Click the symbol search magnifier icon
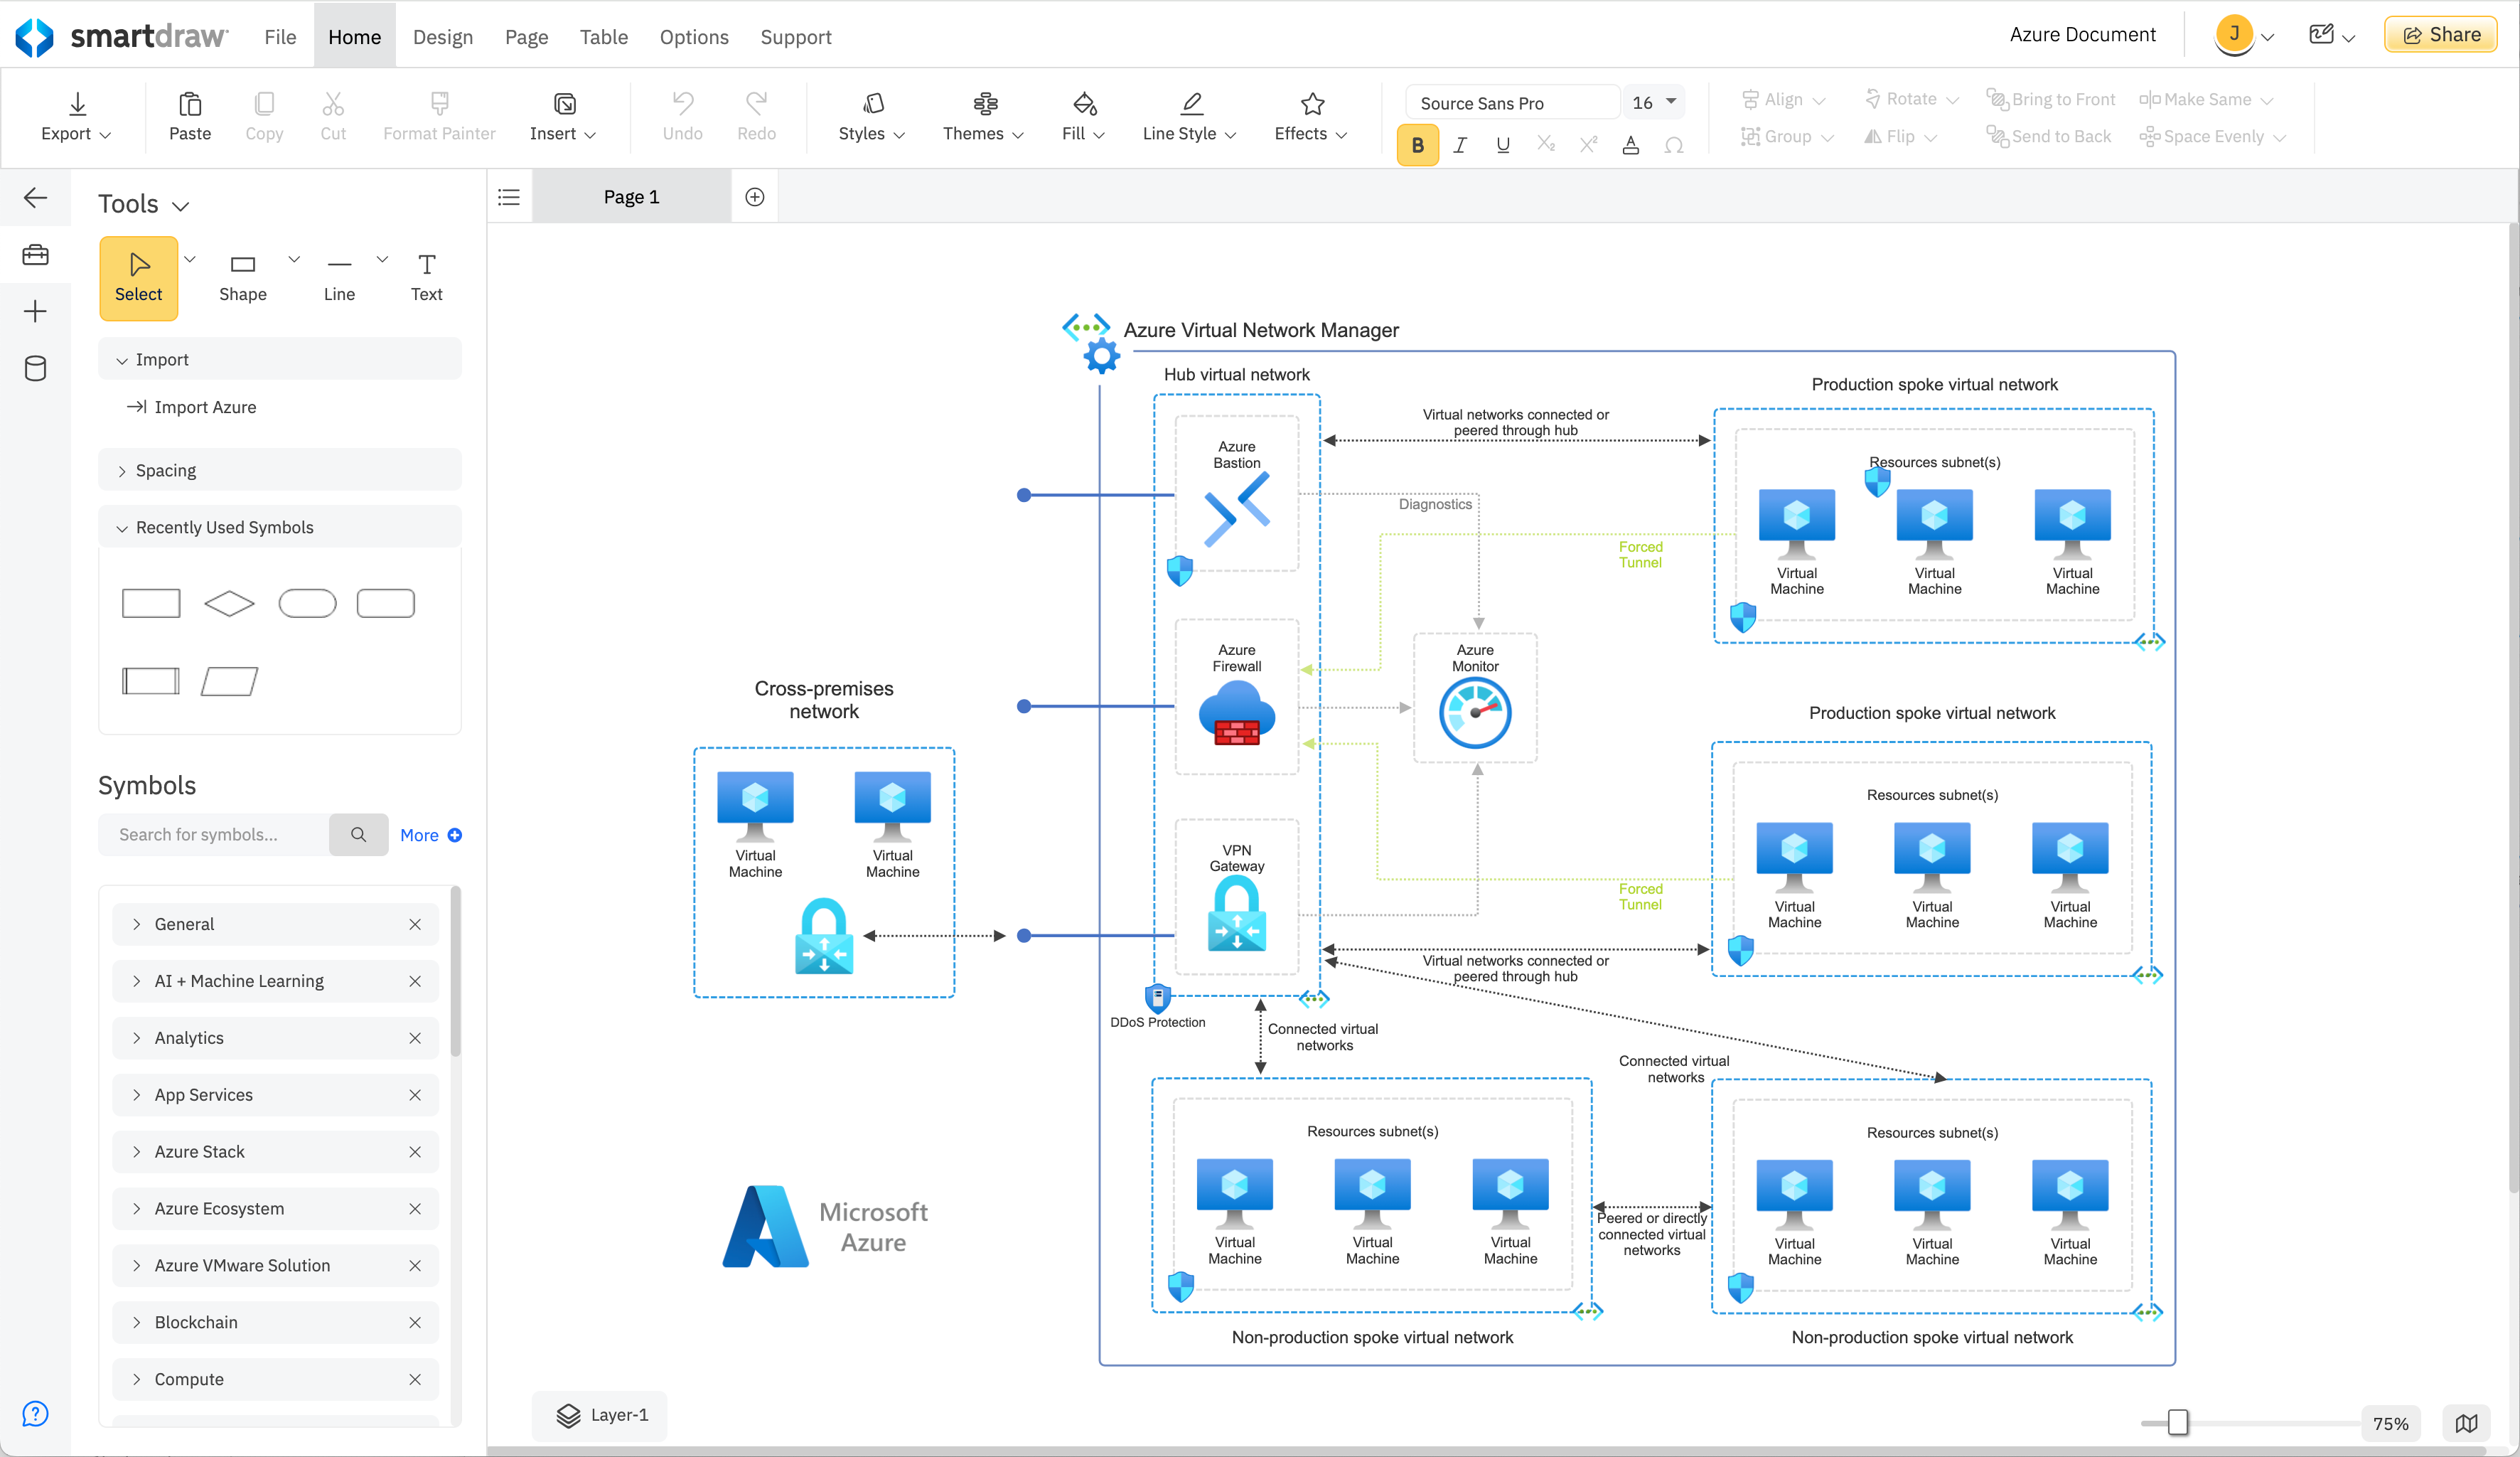2520x1457 pixels. coord(358,834)
